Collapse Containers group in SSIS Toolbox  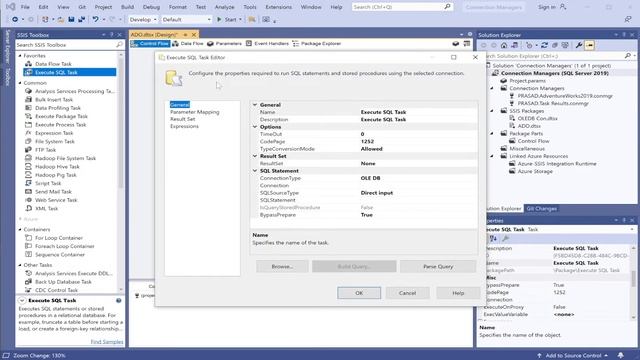pyautogui.click(x=20, y=229)
